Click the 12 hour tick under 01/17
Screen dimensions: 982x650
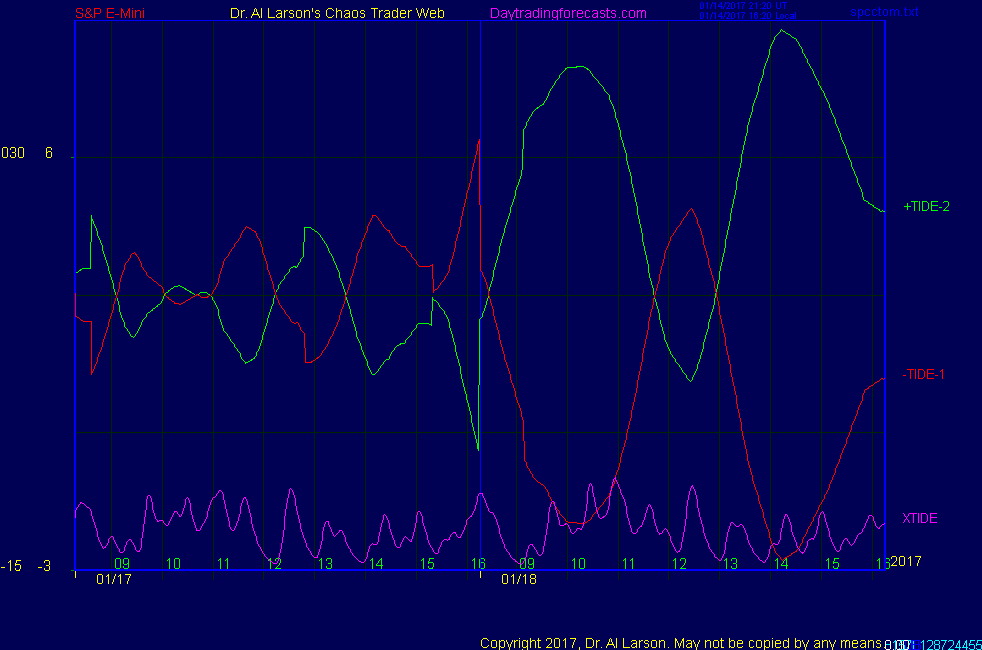pyautogui.click(x=275, y=564)
